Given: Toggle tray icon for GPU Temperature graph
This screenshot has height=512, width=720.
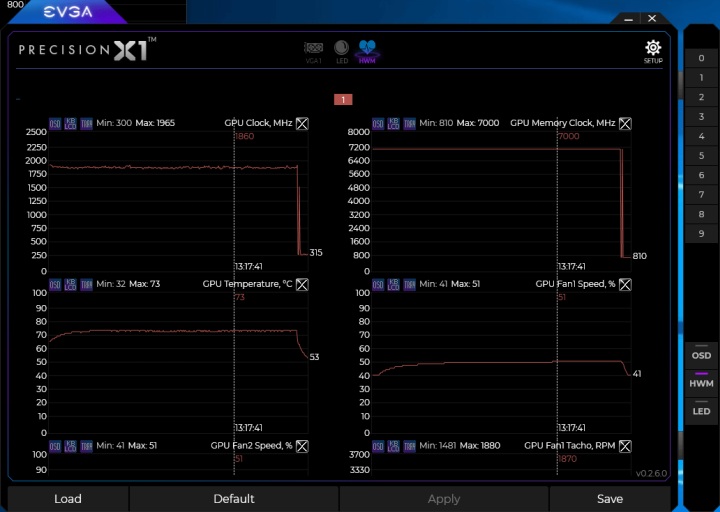Looking at the screenshot, I should point(86,285).
